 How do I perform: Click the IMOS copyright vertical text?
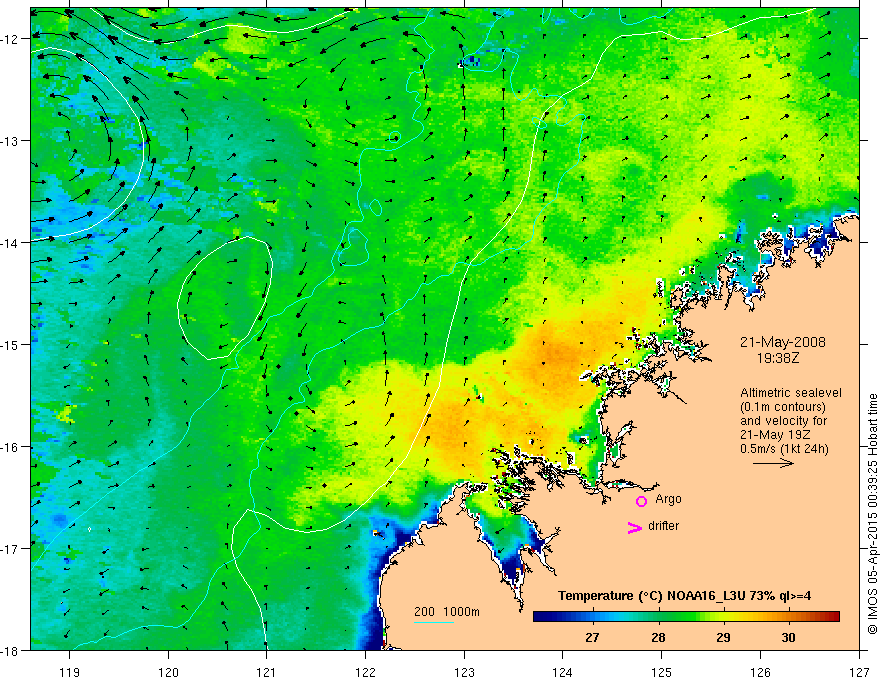click(x=872, y=514)
